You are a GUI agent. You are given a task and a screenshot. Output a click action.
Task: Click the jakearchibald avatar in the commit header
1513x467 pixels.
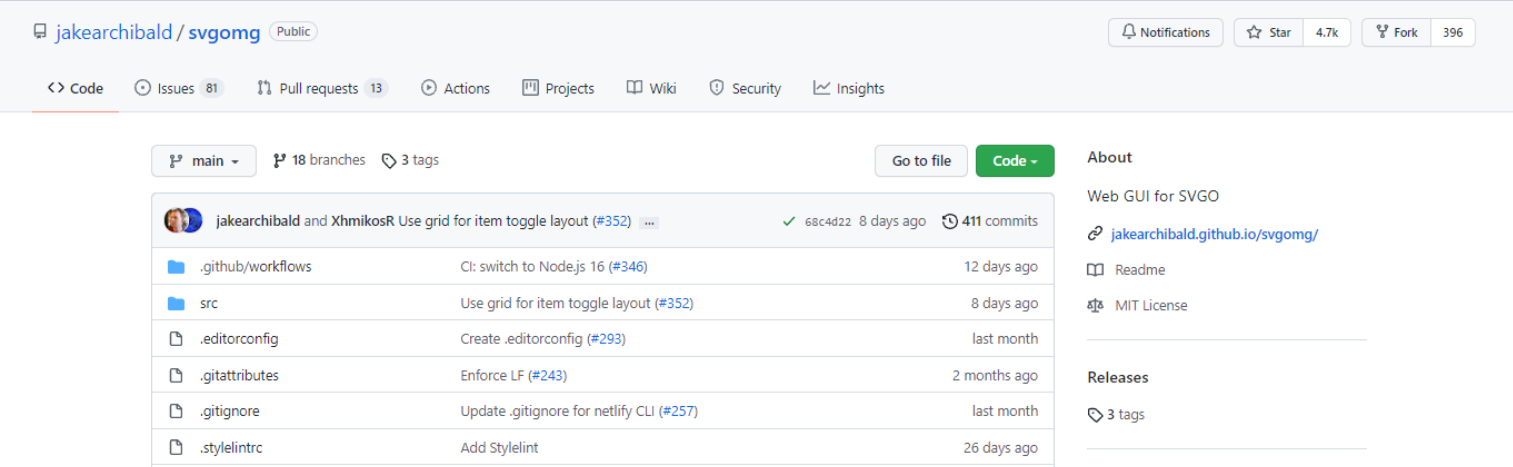click(x=176, y=221)
